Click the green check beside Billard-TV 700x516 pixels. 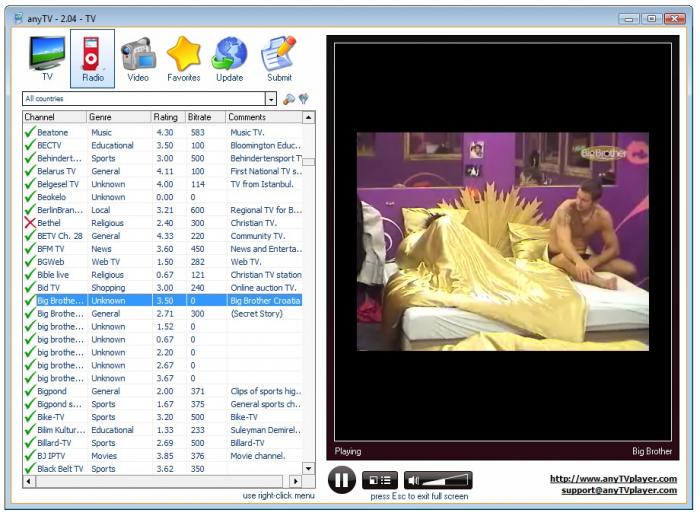coord(30,443)
